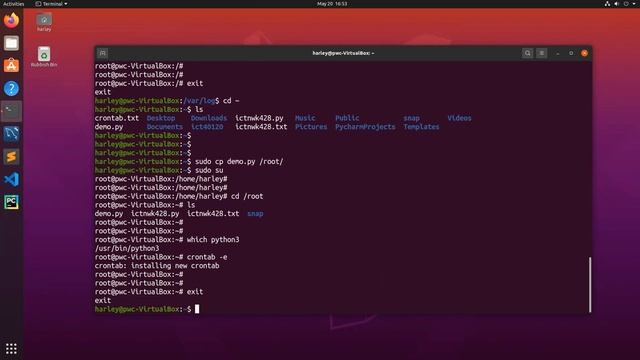Open the Files manager in dock

(x=11, y=43)
